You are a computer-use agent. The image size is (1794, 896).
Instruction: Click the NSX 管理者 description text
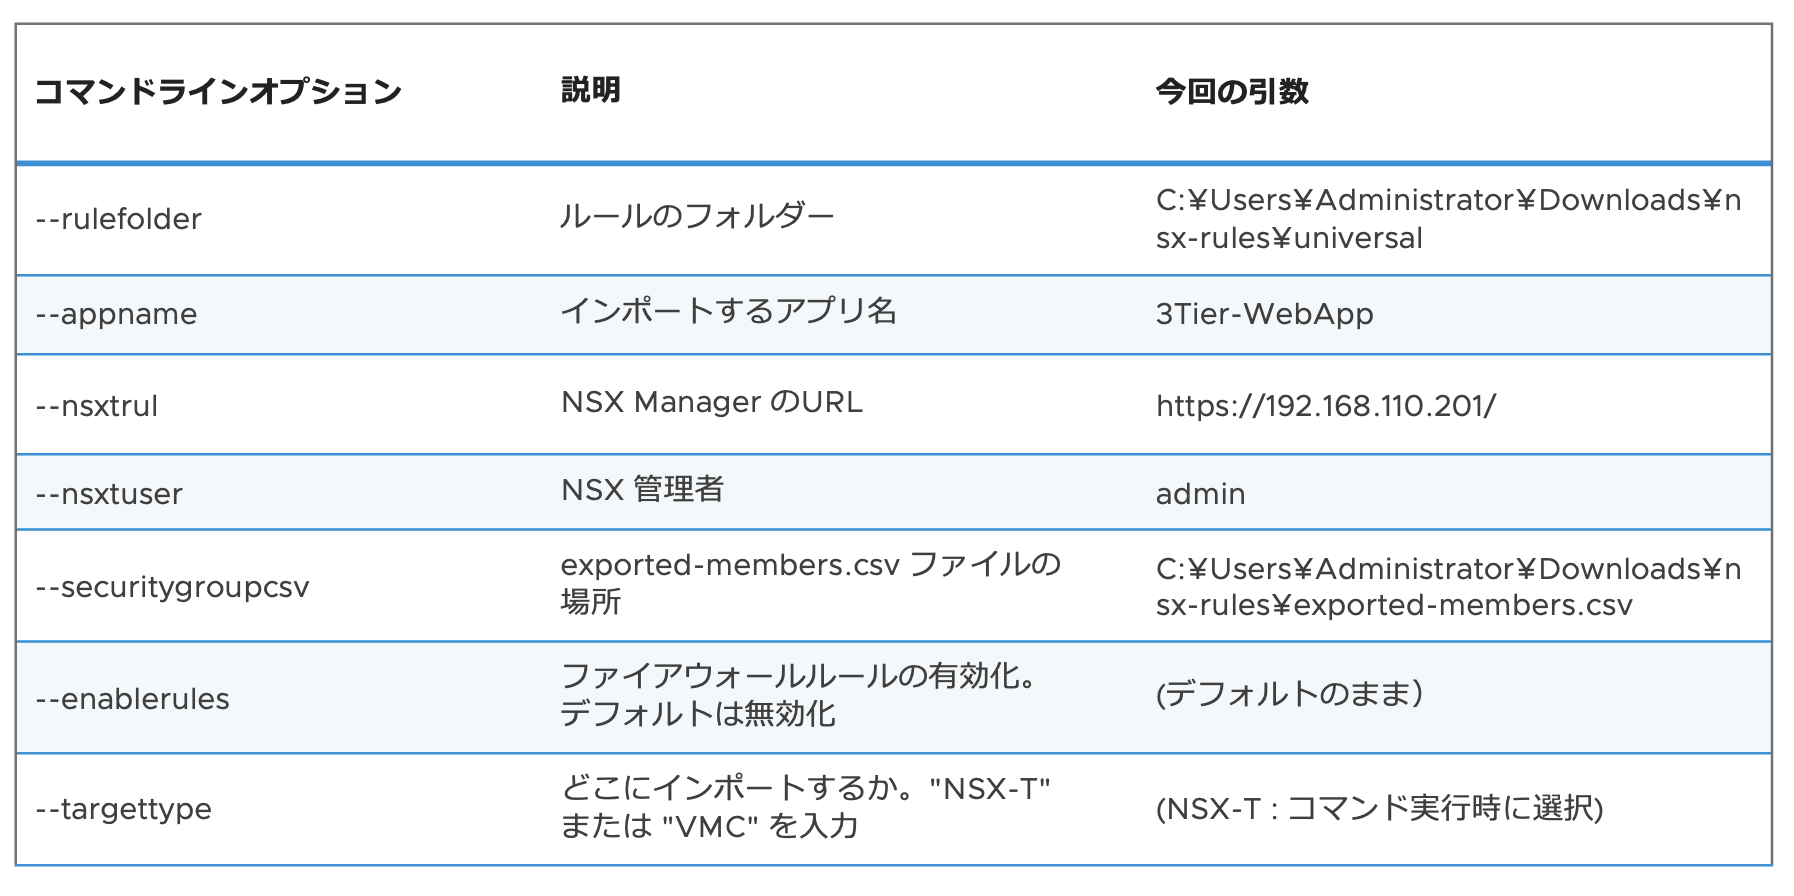(642, 490)
